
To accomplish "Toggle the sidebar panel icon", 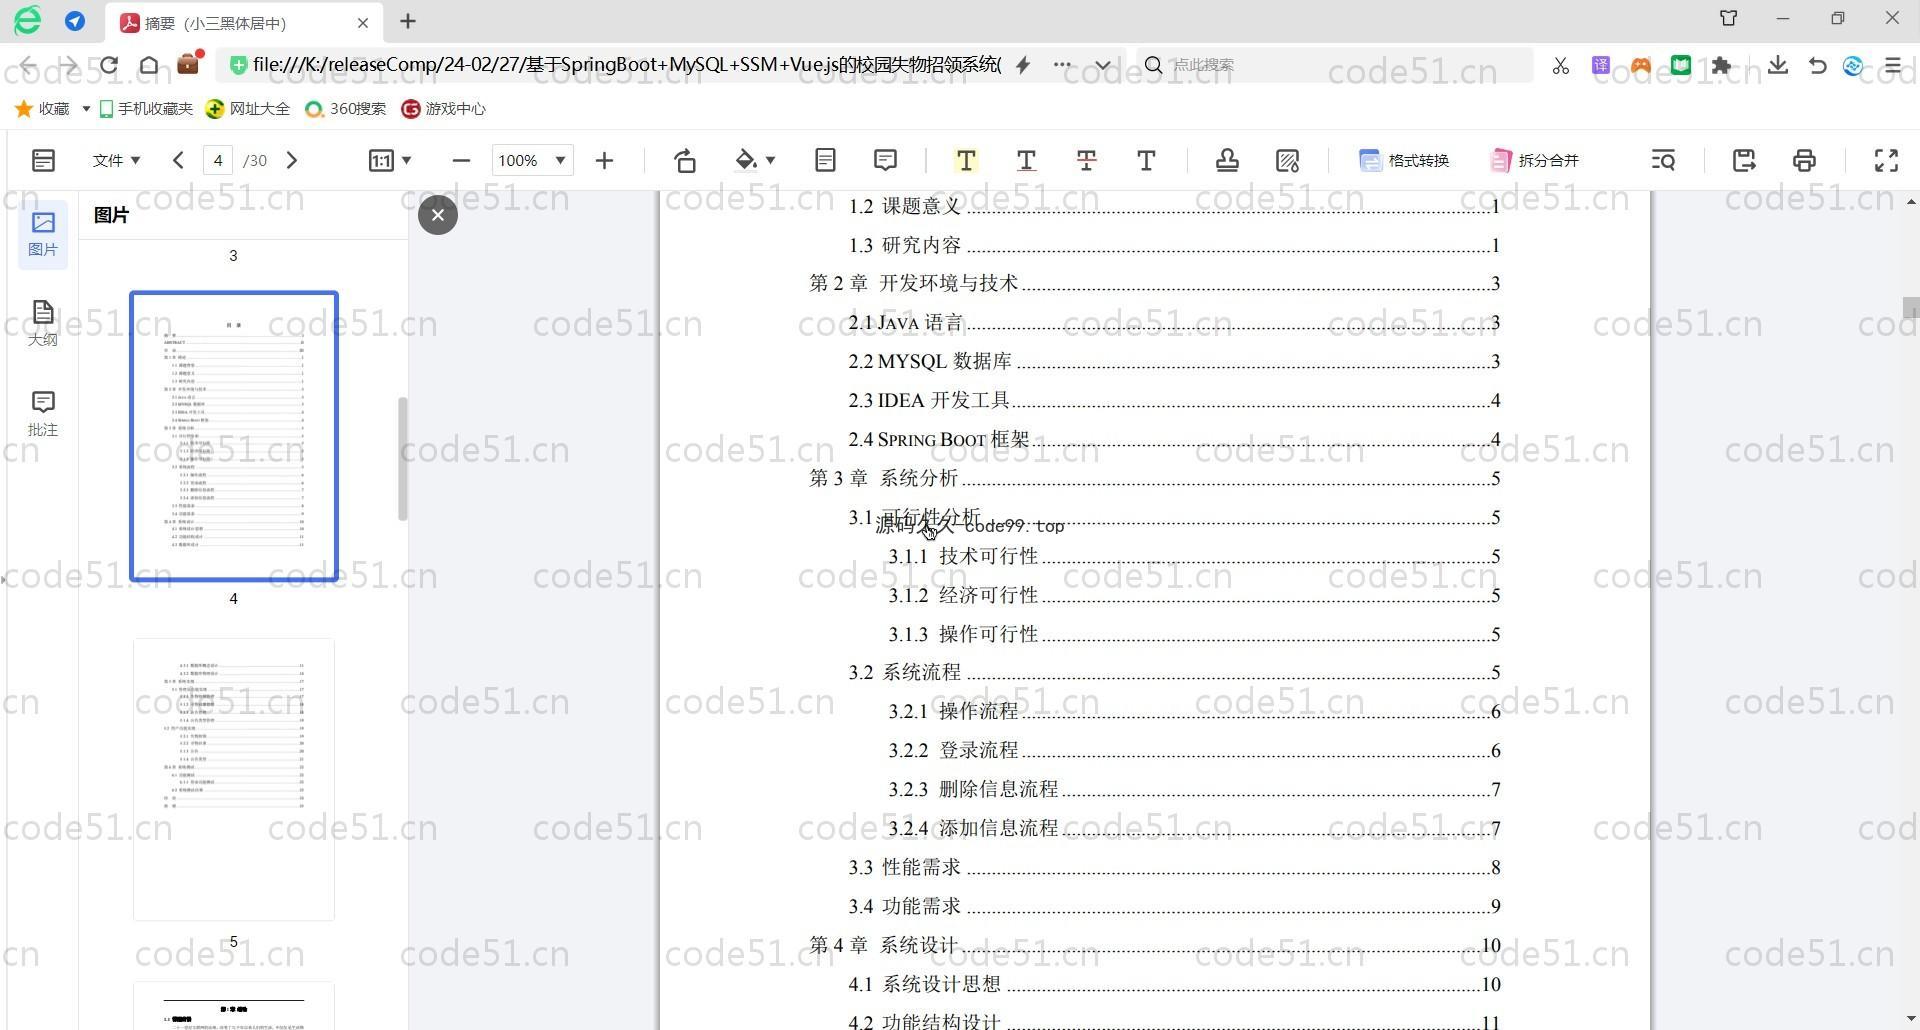I will [43, 160].
